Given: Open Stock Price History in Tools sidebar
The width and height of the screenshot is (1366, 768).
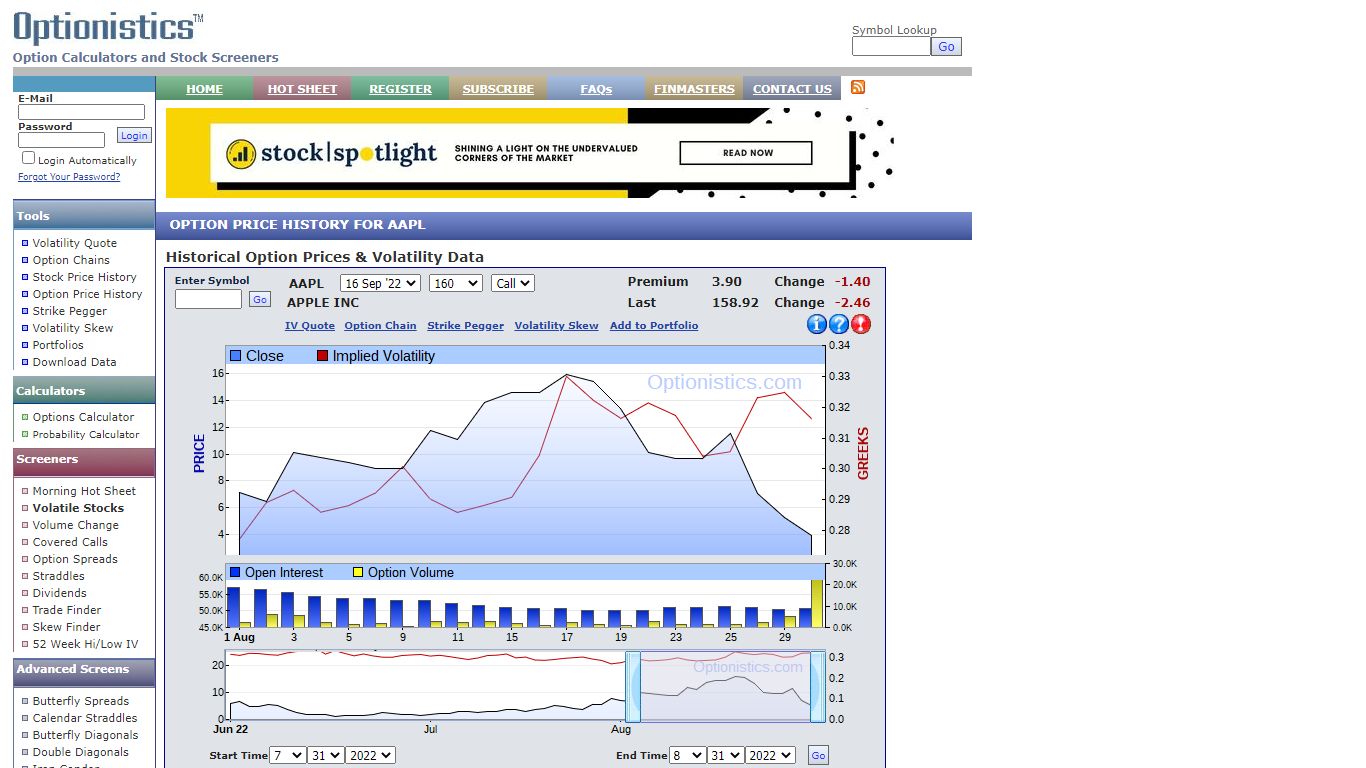Looking at the screenshot, I should (x=84, y=277).
